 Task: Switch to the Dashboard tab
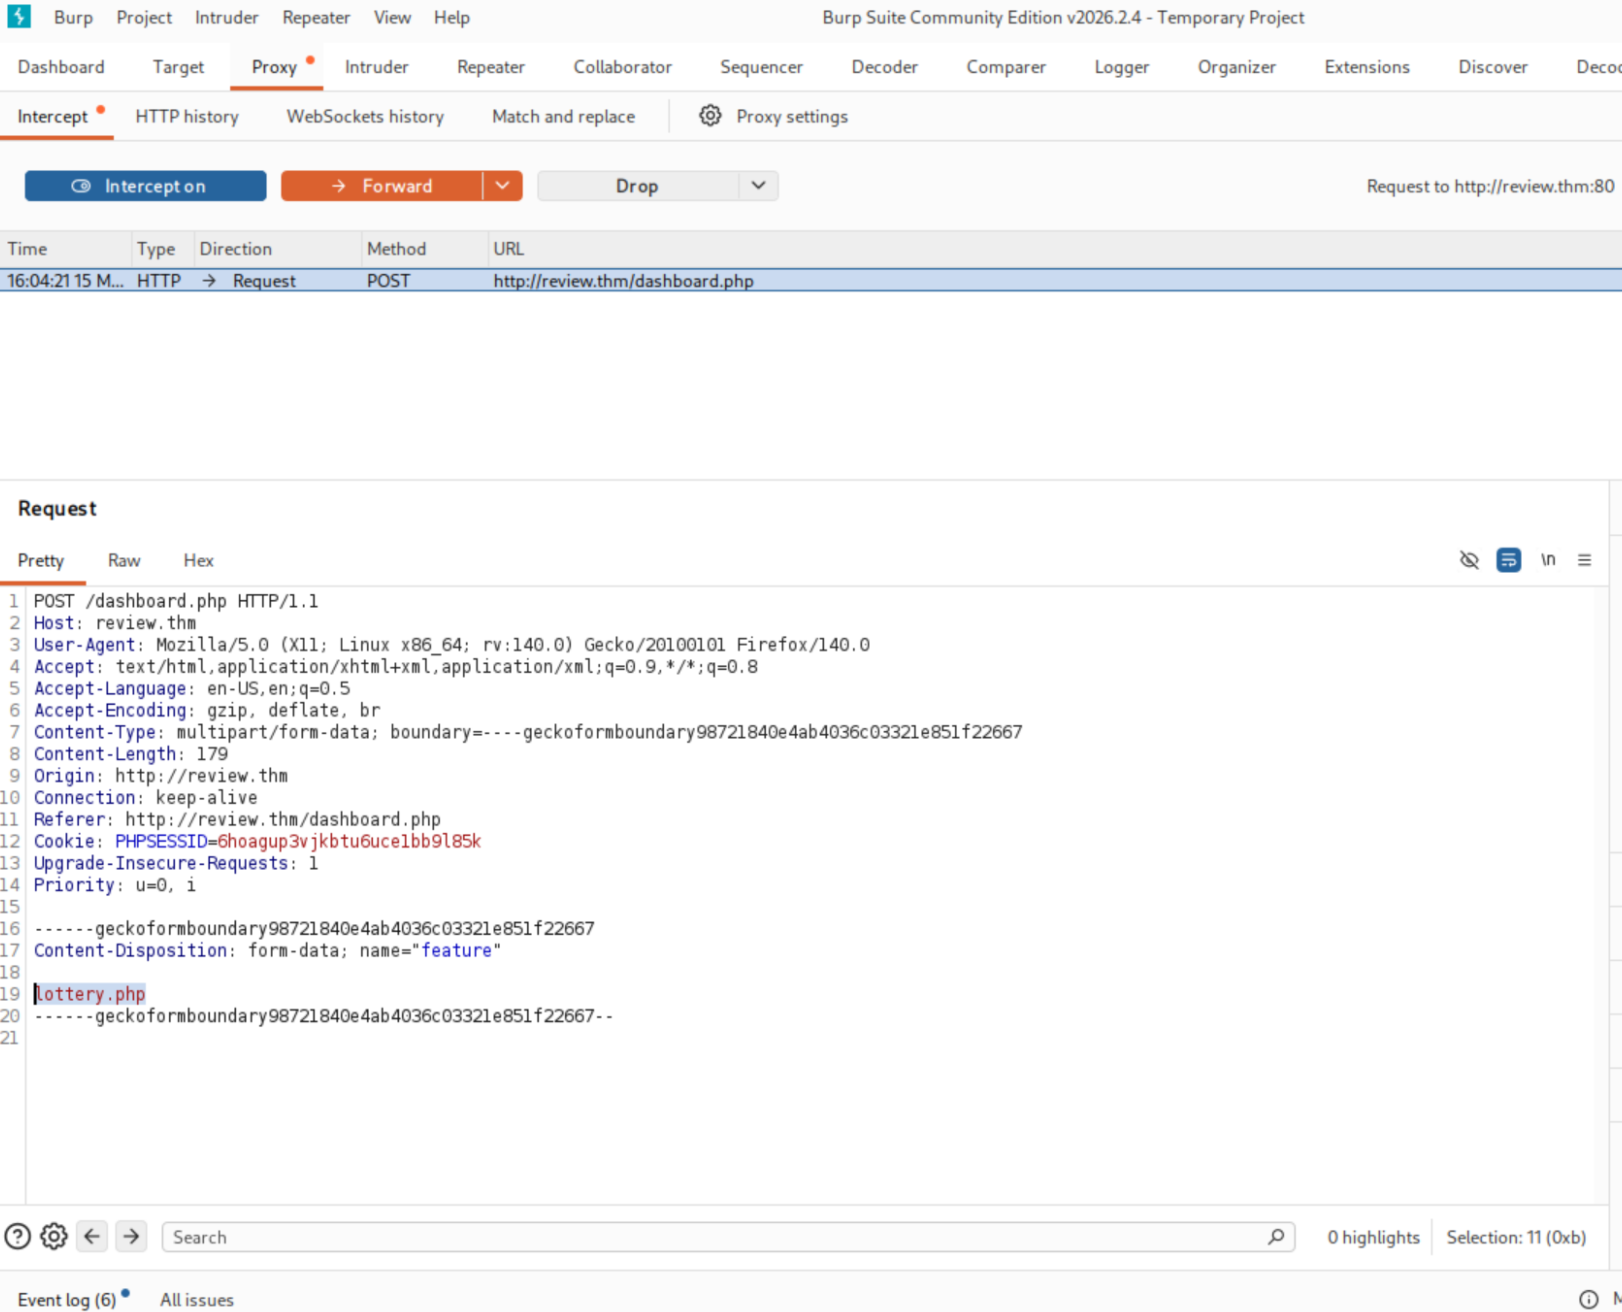click(61, 67)
